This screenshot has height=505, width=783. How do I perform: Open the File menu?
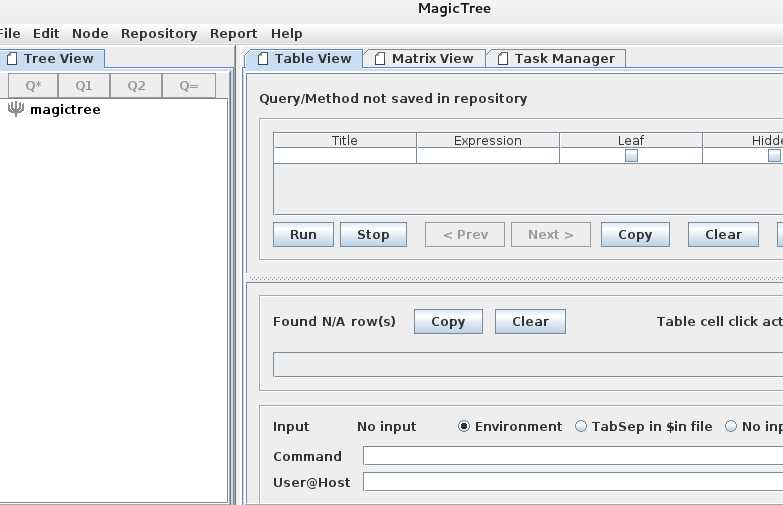pyautogui.click(x=9, y=33)
